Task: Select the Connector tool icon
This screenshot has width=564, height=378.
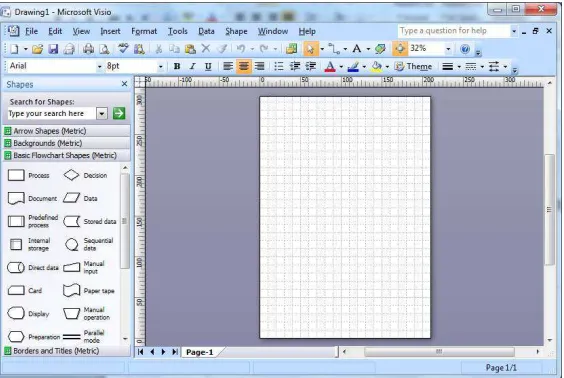Action: point(334,49)
